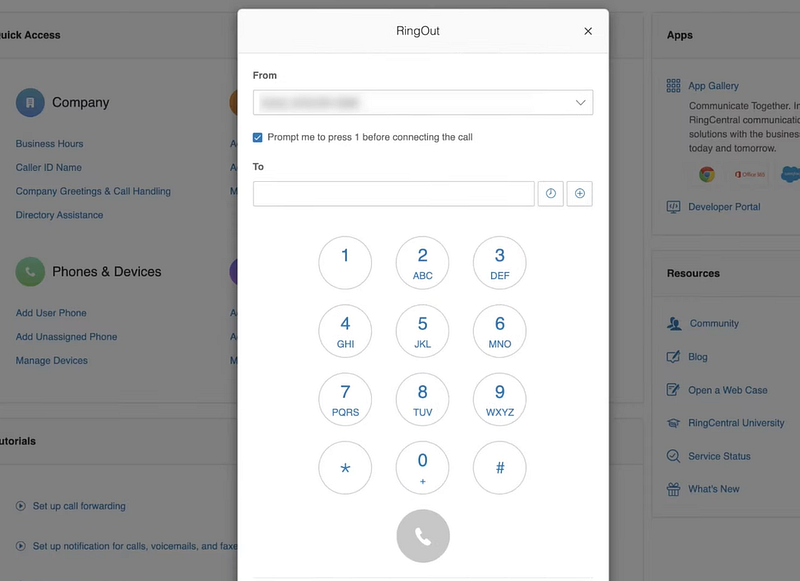Screen dimensions: 800x581
Task: Open Service Status link
Action: pyautogui.click(x=719, y=456)
